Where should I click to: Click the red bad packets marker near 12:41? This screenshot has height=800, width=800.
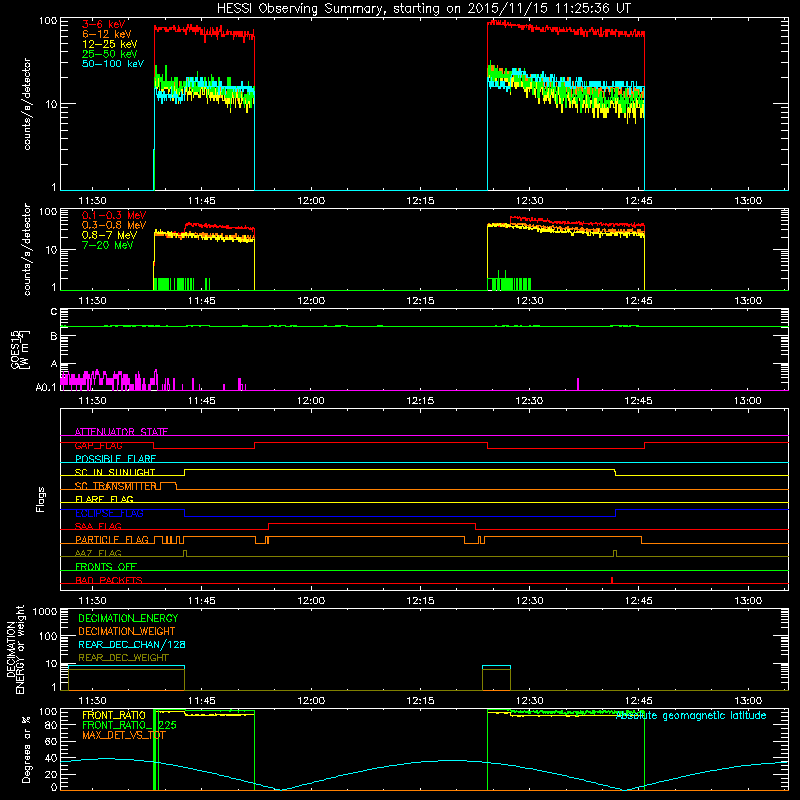click(x=612, y=580)
